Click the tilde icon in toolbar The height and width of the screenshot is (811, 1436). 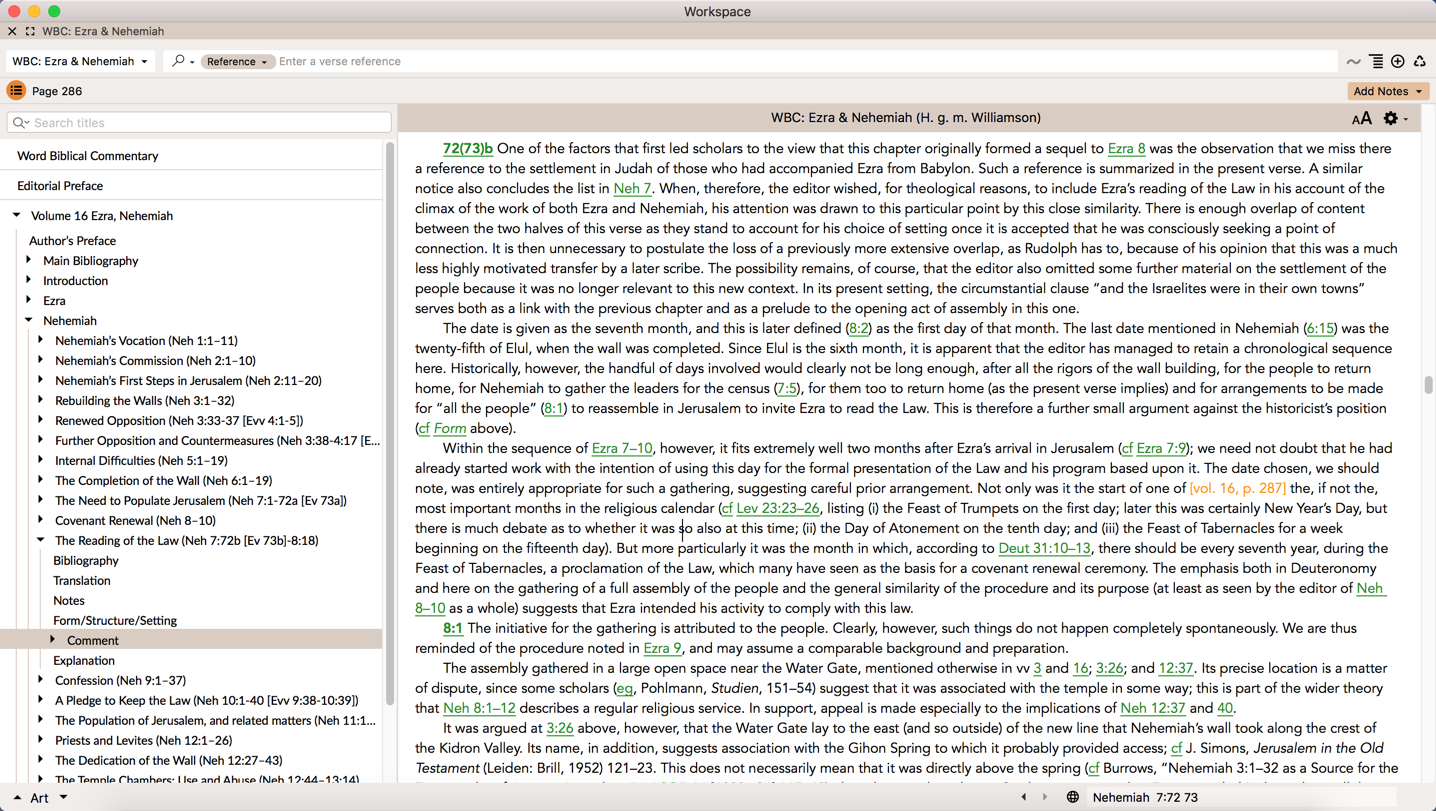click(x=1353, y=62)
